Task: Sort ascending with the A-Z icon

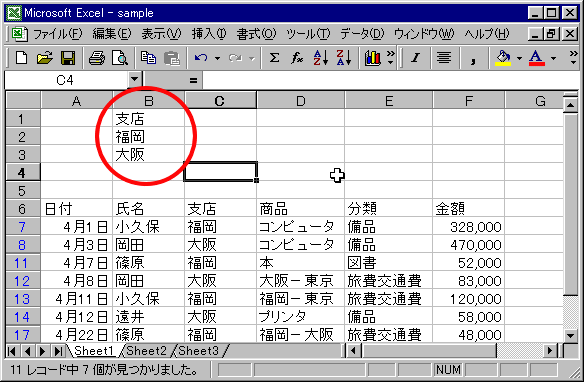Action: 320,58
